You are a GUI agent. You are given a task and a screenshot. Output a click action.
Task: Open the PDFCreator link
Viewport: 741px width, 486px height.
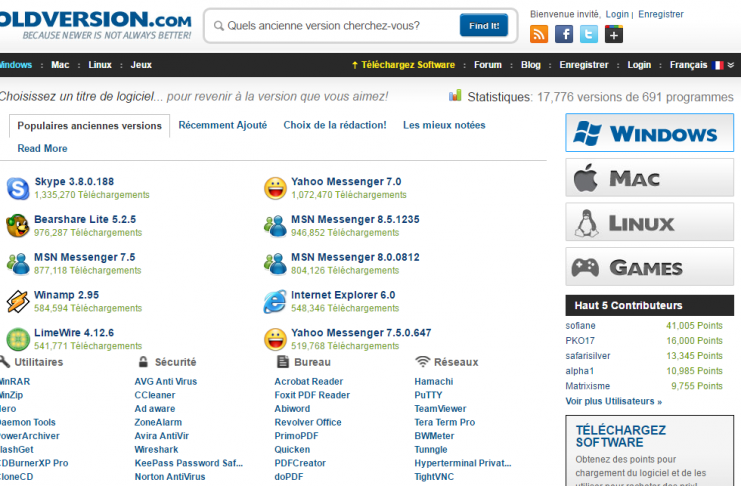click(x=300, y=463)
